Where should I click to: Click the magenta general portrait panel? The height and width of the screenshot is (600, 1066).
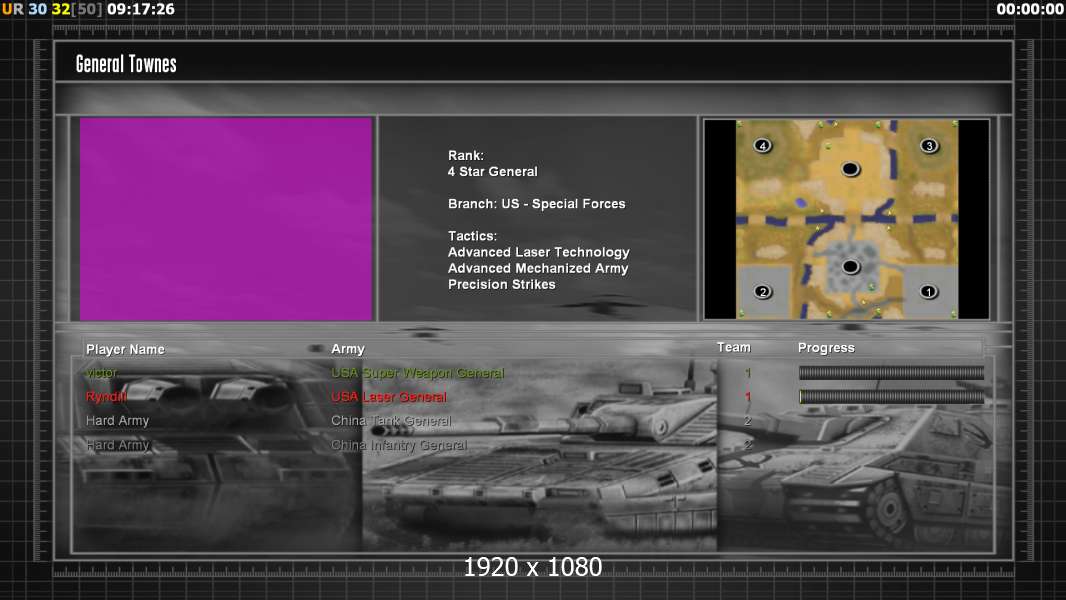pyautogui.click(x=226, y=219)
